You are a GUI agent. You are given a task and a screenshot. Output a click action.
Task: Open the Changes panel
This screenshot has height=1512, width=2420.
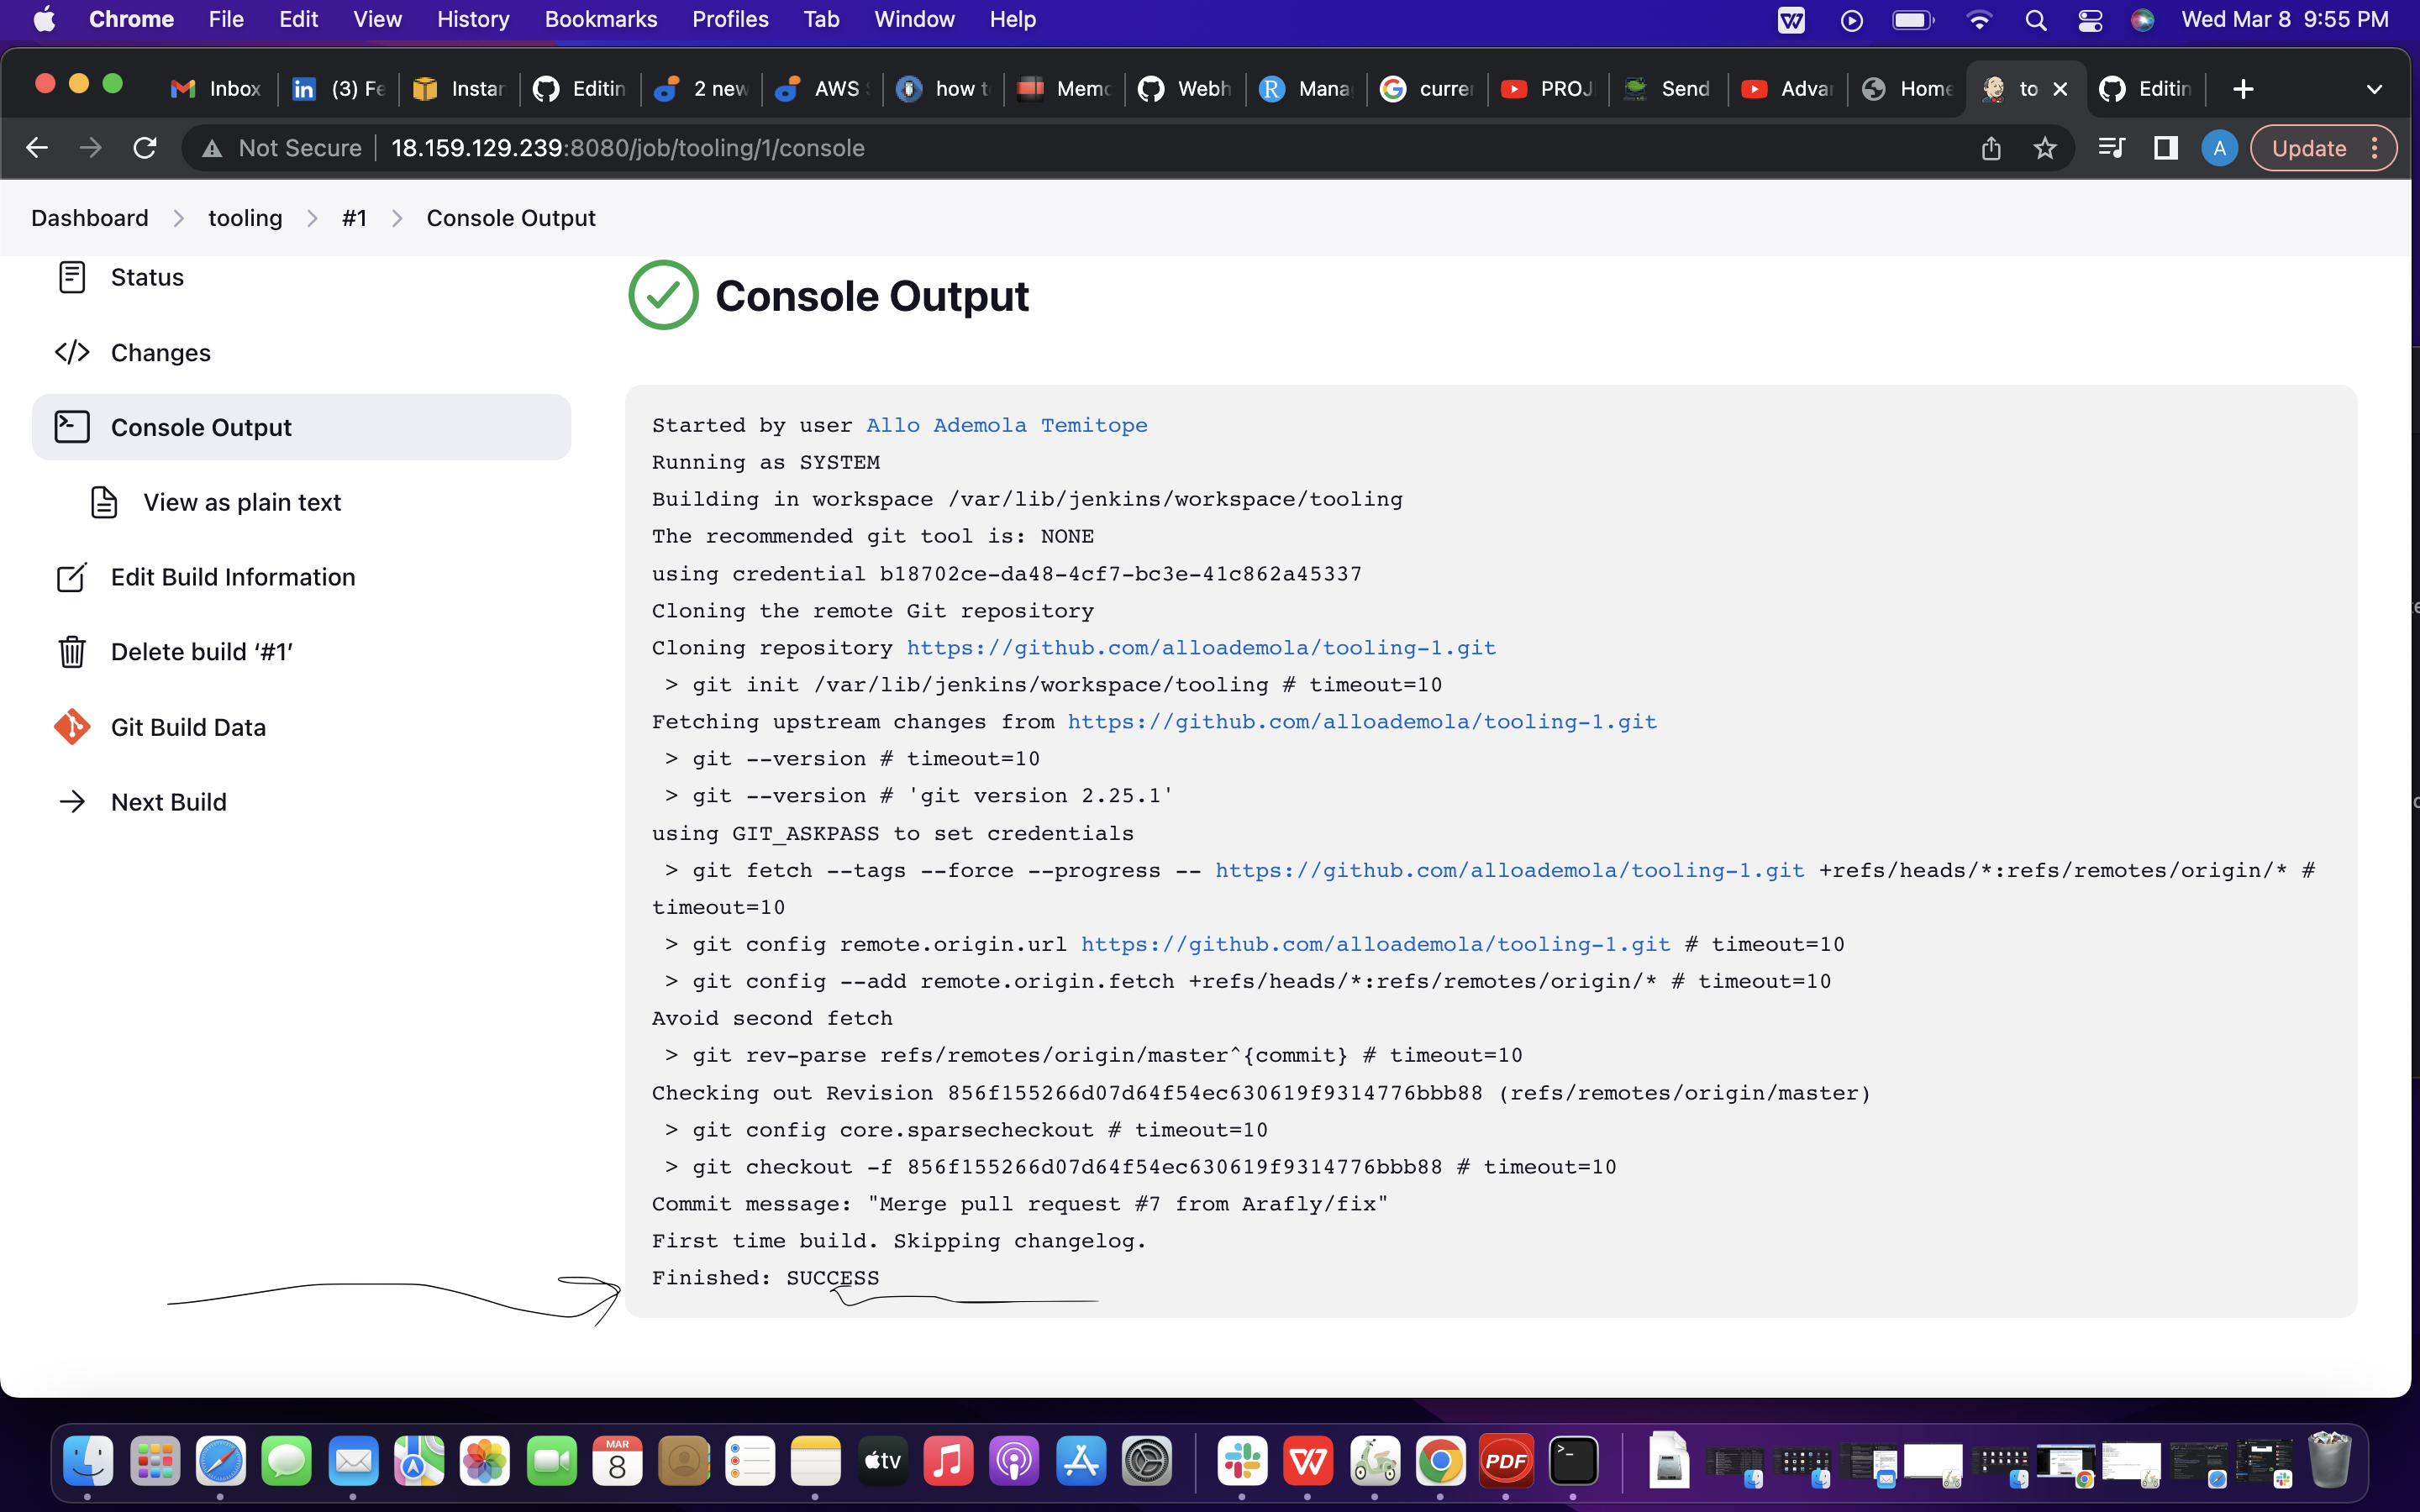tap(160, 352)
